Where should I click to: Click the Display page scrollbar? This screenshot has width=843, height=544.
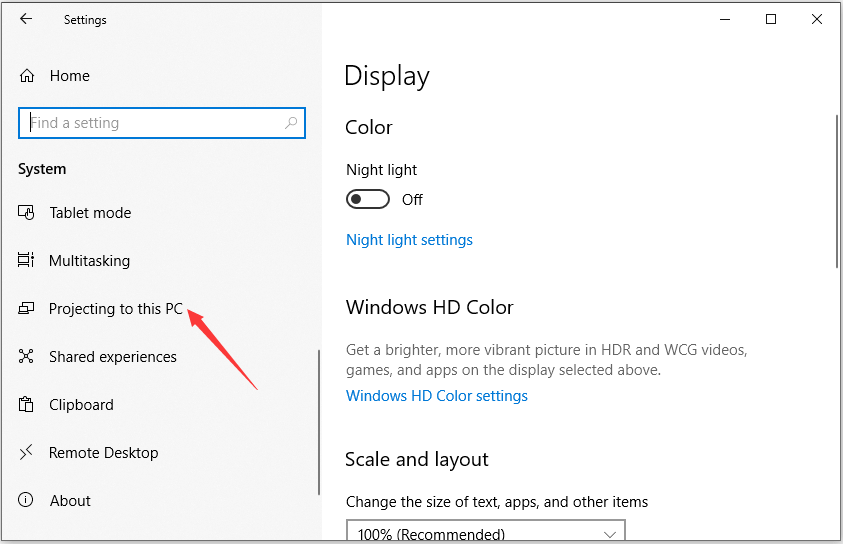click(x=837, y=191)
